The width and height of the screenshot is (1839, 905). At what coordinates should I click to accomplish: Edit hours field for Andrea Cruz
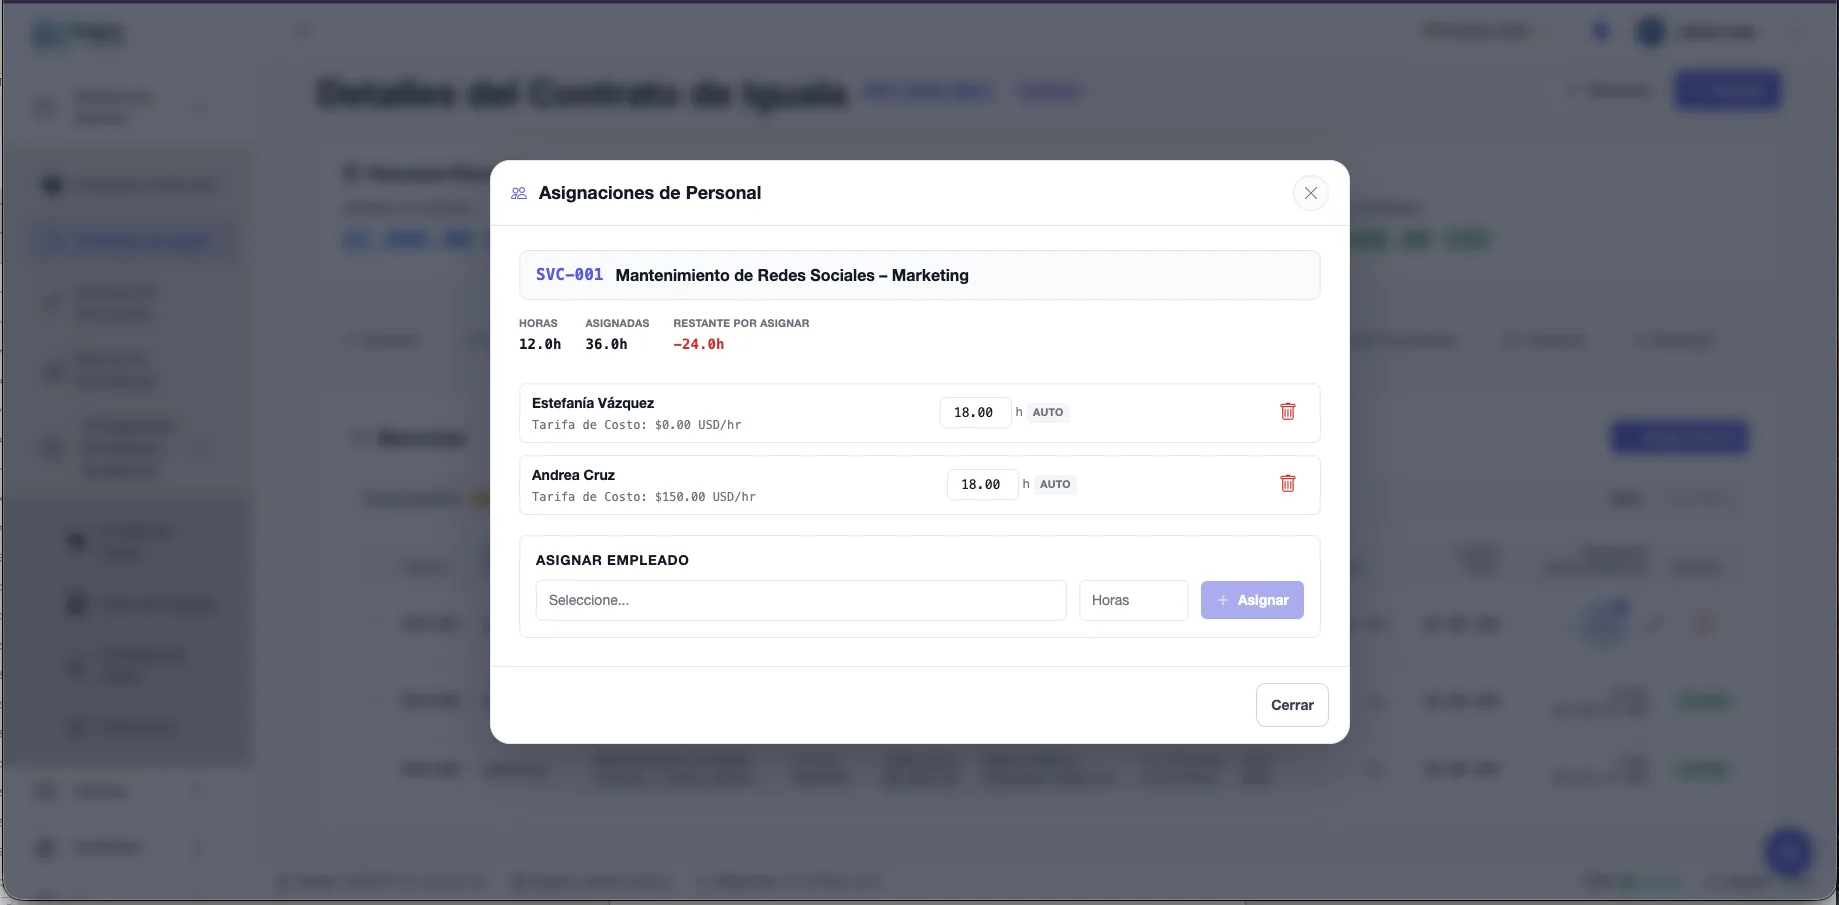click(x=982, y=484)
